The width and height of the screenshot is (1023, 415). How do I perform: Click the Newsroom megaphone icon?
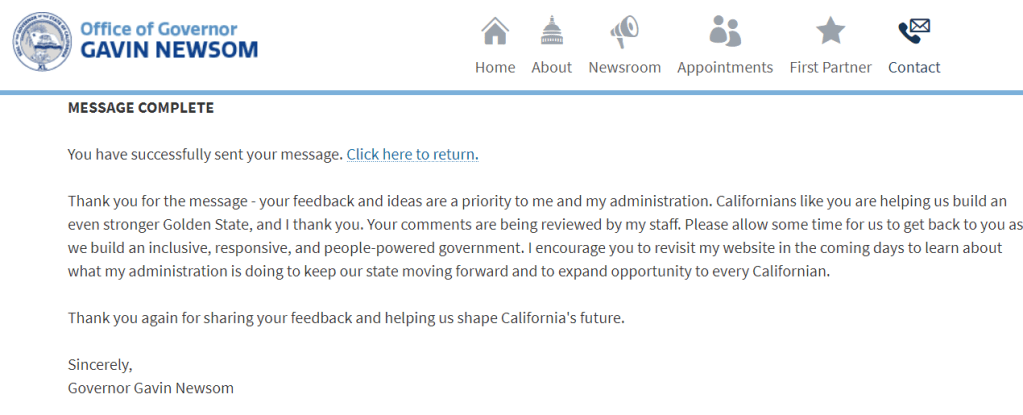point(624,31)
